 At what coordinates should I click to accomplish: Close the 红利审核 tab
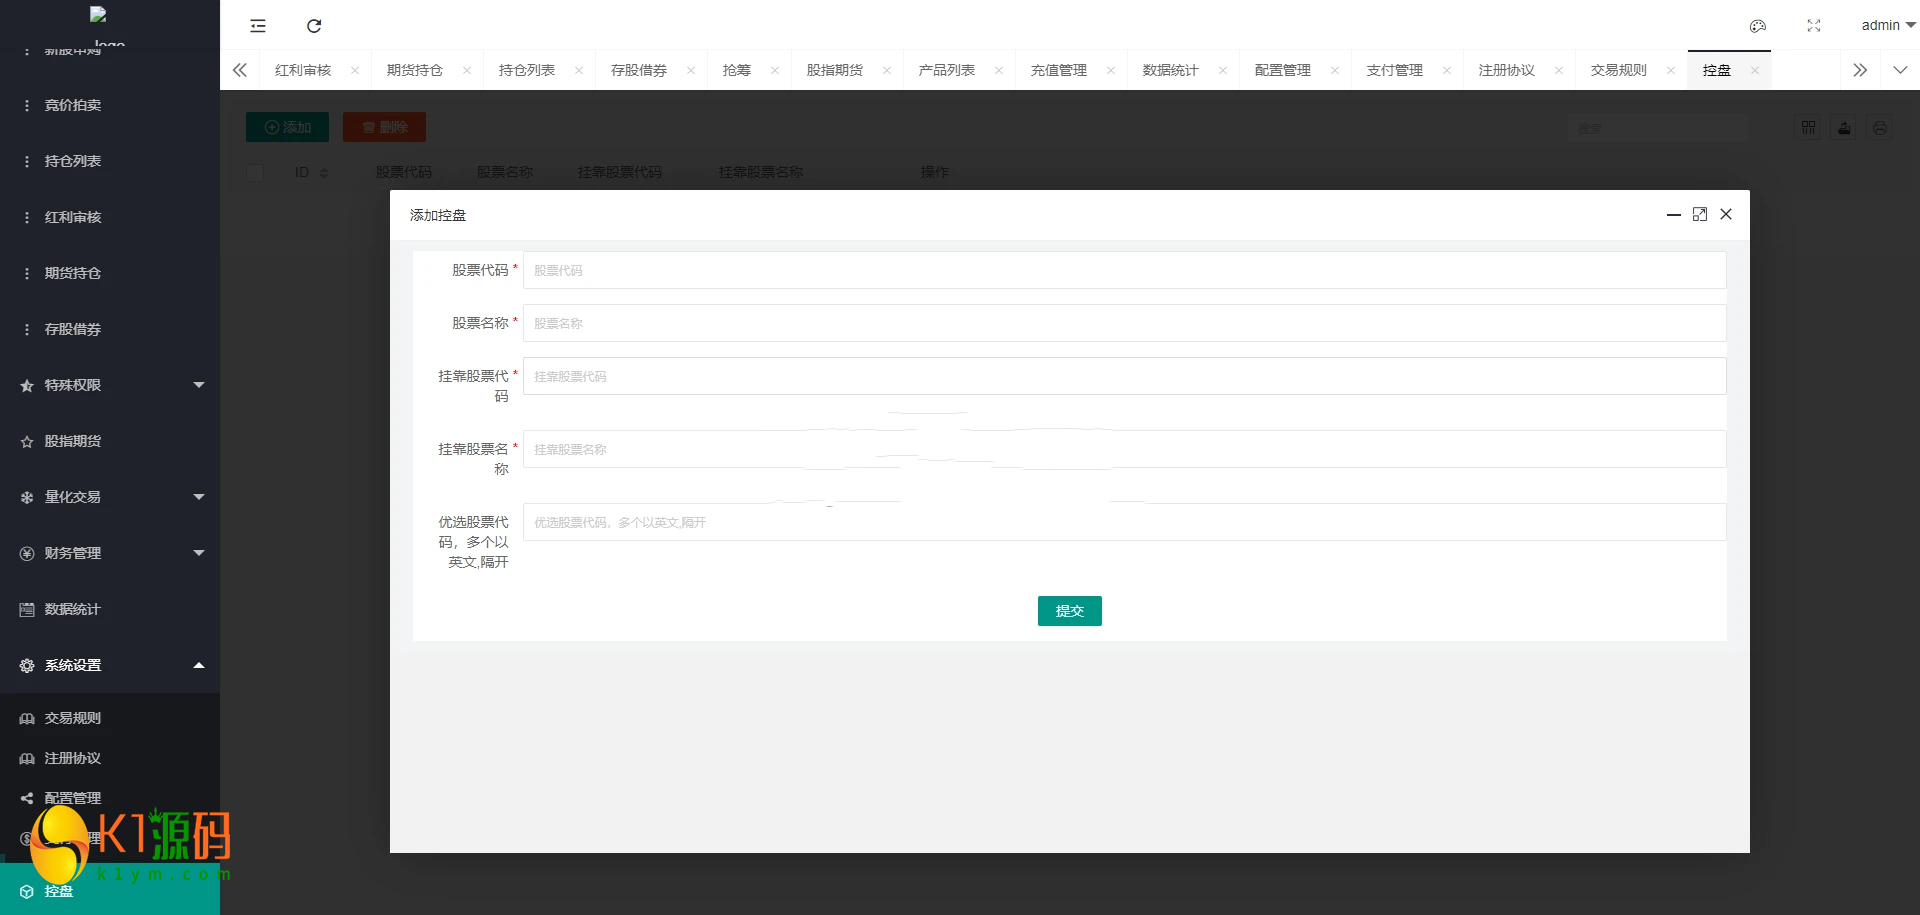pyautogui.click(x=355, y=70)
